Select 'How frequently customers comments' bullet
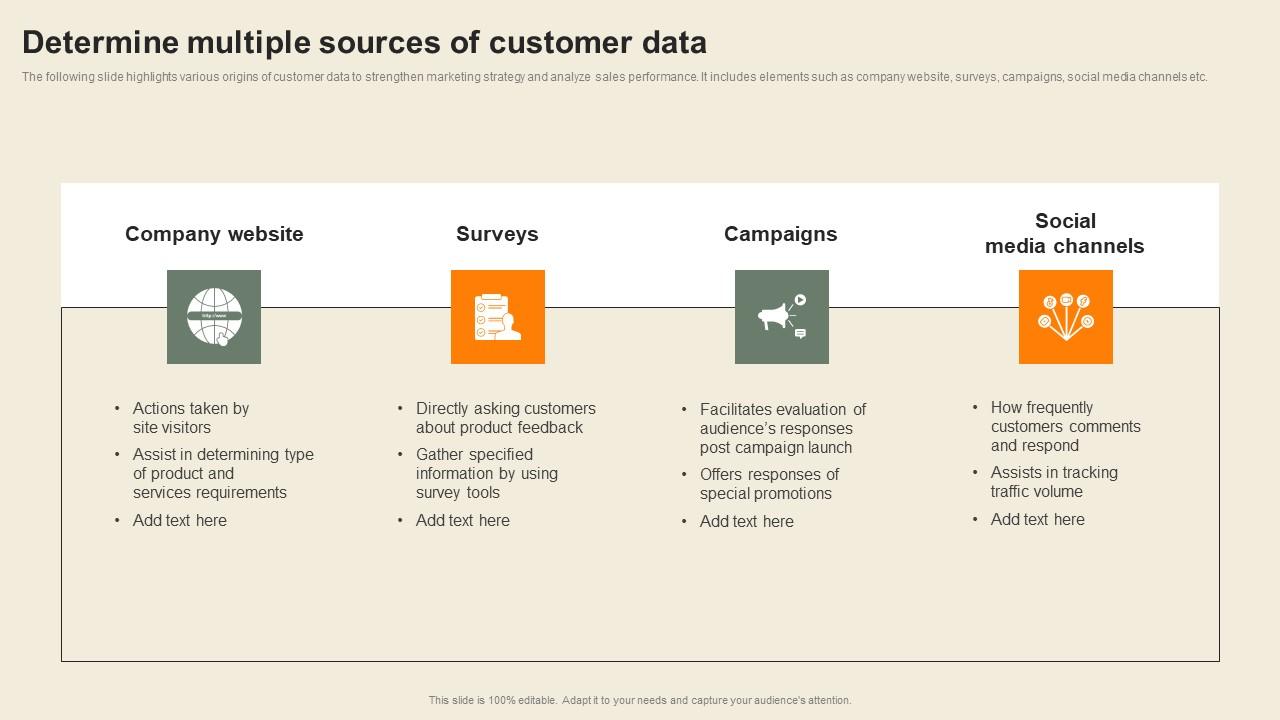This screenshot has width=1280, height=720. 1065,426
